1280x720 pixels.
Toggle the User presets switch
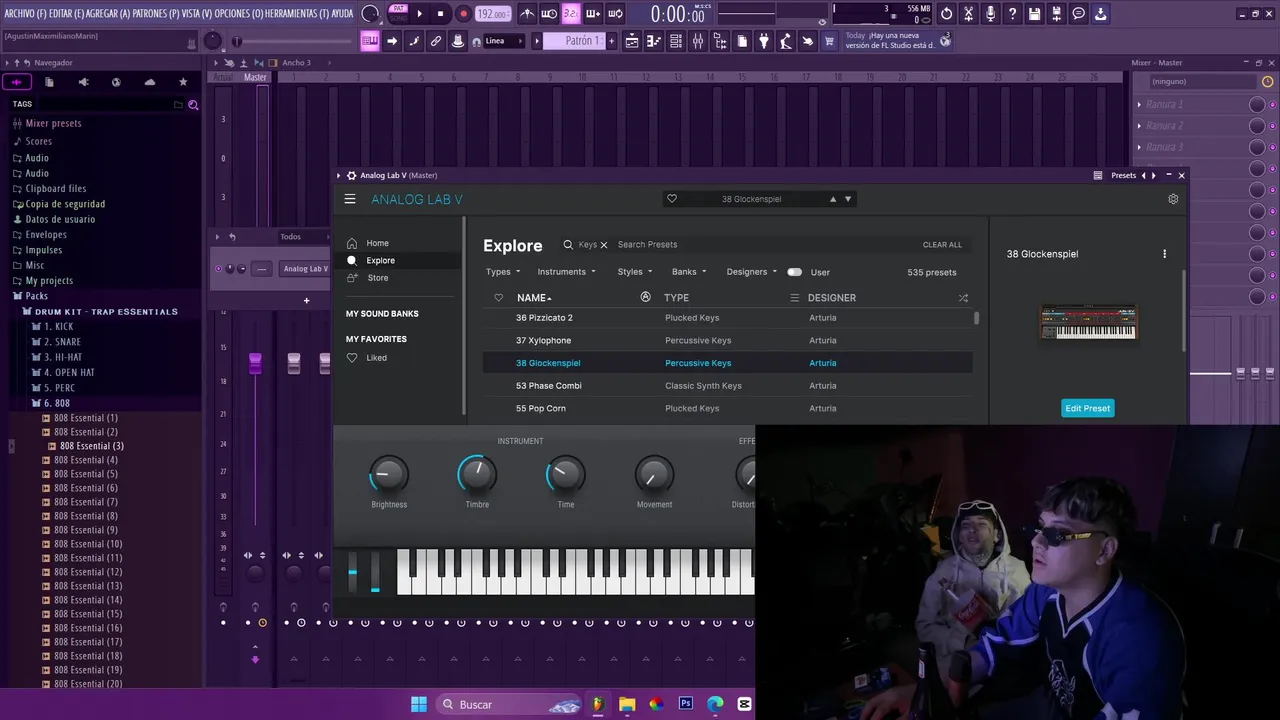[x=794, y=272]
